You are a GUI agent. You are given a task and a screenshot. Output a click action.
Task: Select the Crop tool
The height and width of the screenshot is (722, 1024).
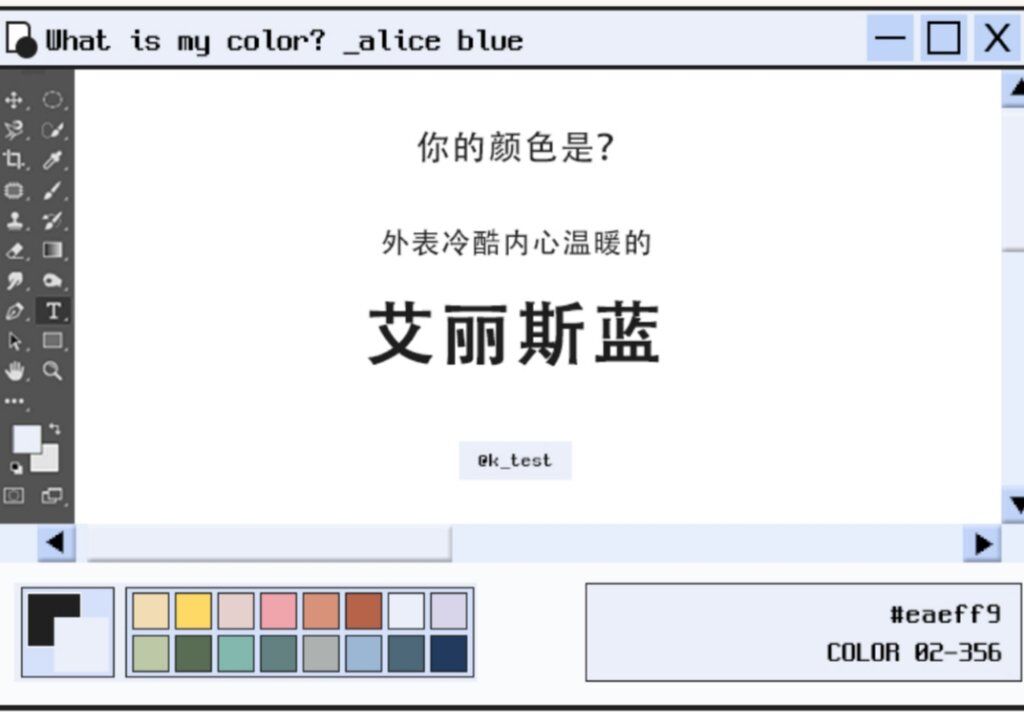coord(14,159)
